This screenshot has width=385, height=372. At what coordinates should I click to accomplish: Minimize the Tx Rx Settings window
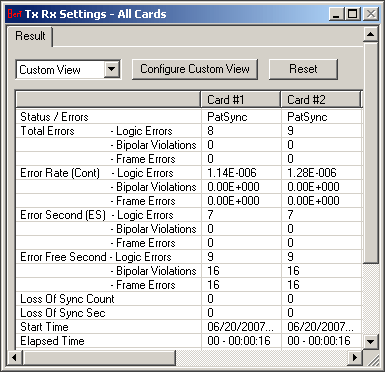pos(337,14)
